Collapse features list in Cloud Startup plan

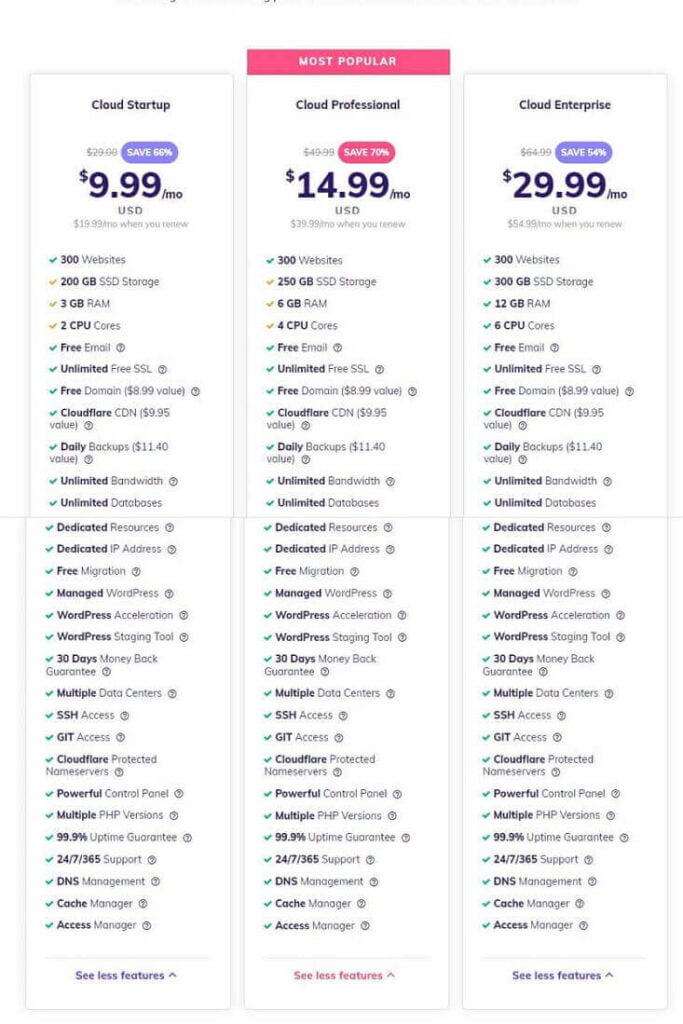126,976
